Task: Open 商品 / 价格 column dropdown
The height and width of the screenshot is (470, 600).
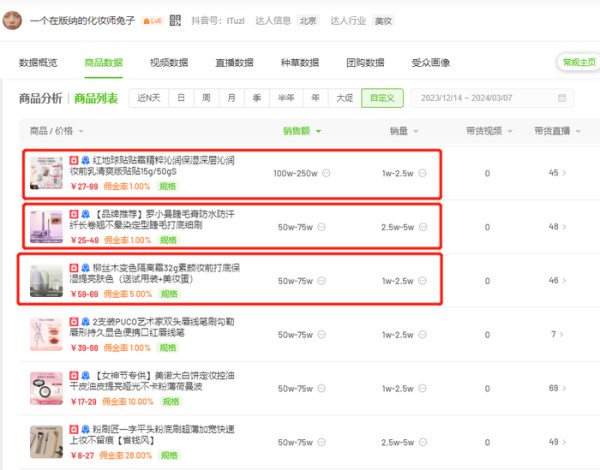Action: coord(57,131)
